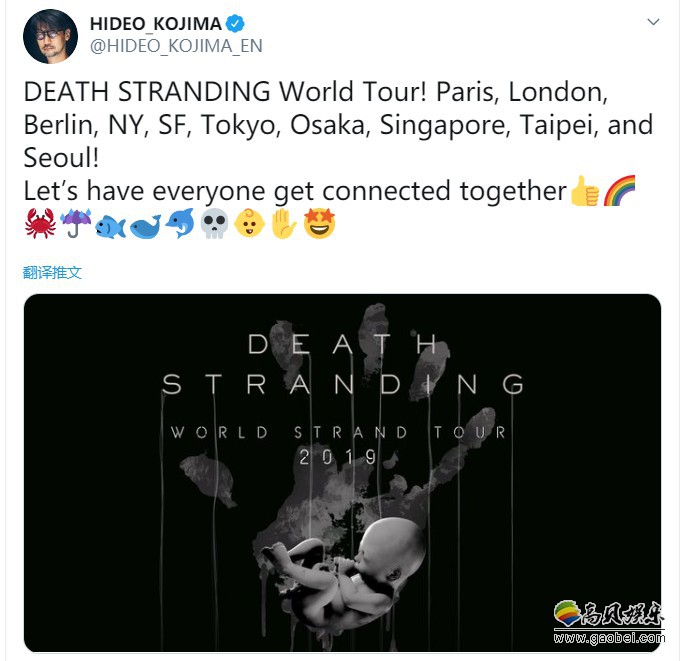681x661 pixels.
Task: Open the @HIDEO_KOJIMA_EN handle link
Action: pos(176,46)
